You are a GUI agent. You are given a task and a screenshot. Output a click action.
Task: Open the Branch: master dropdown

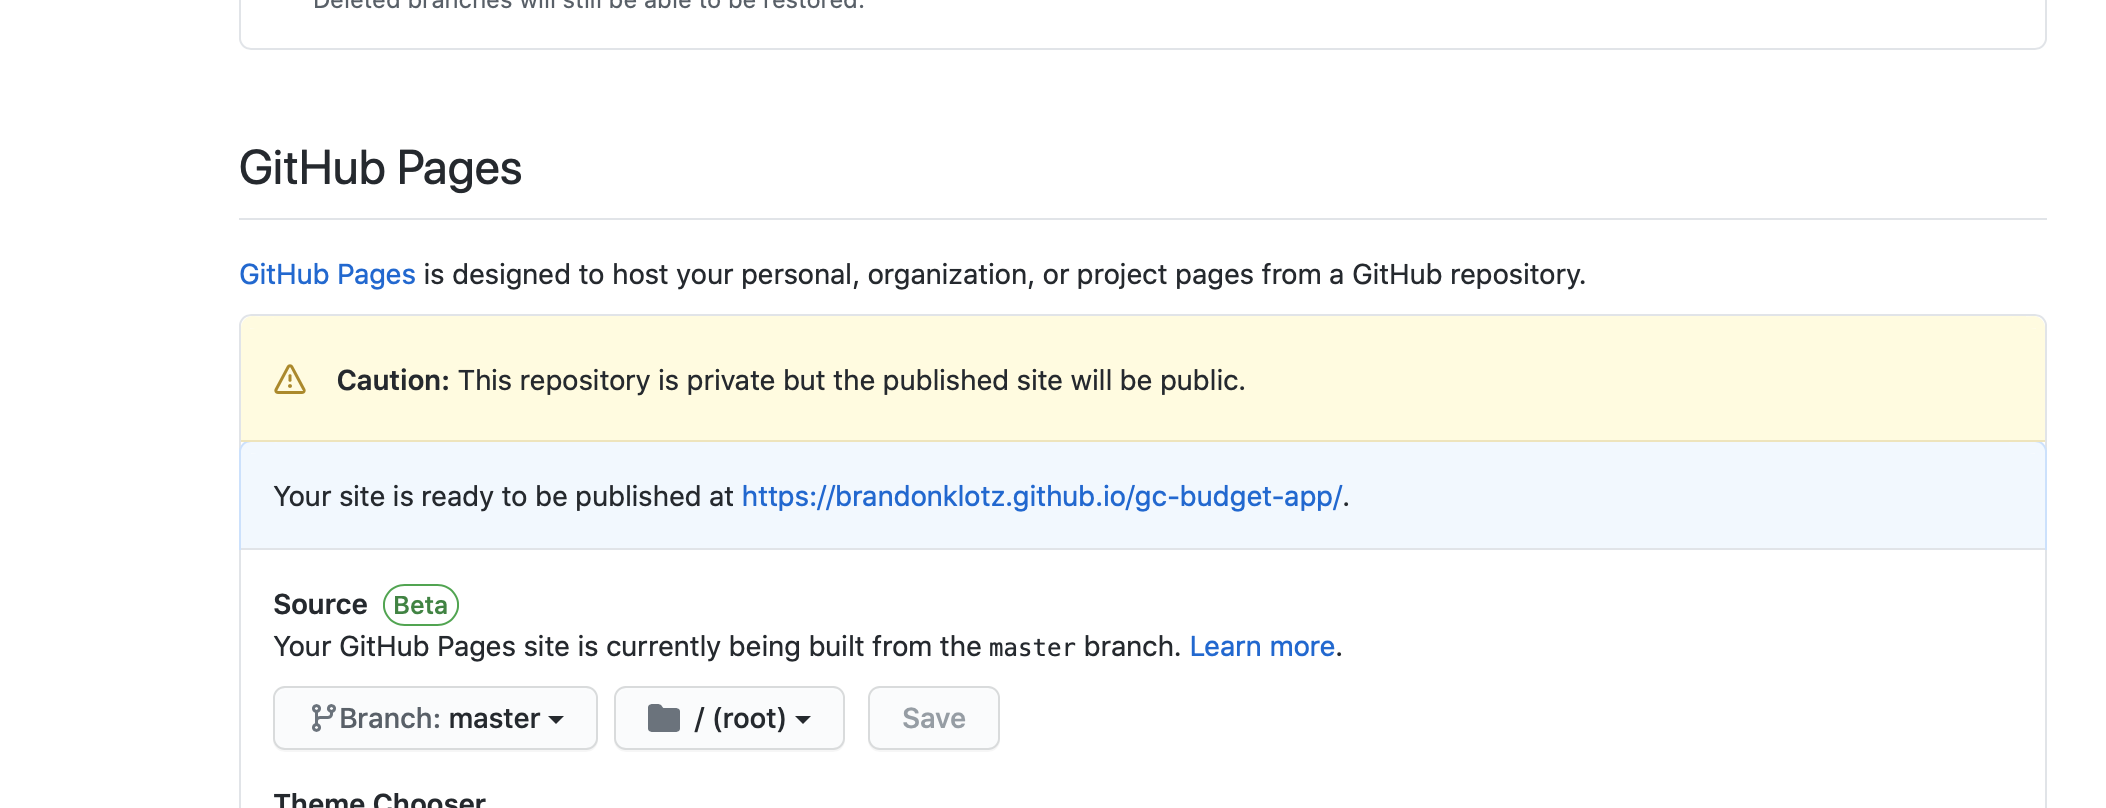pos(435,718)
